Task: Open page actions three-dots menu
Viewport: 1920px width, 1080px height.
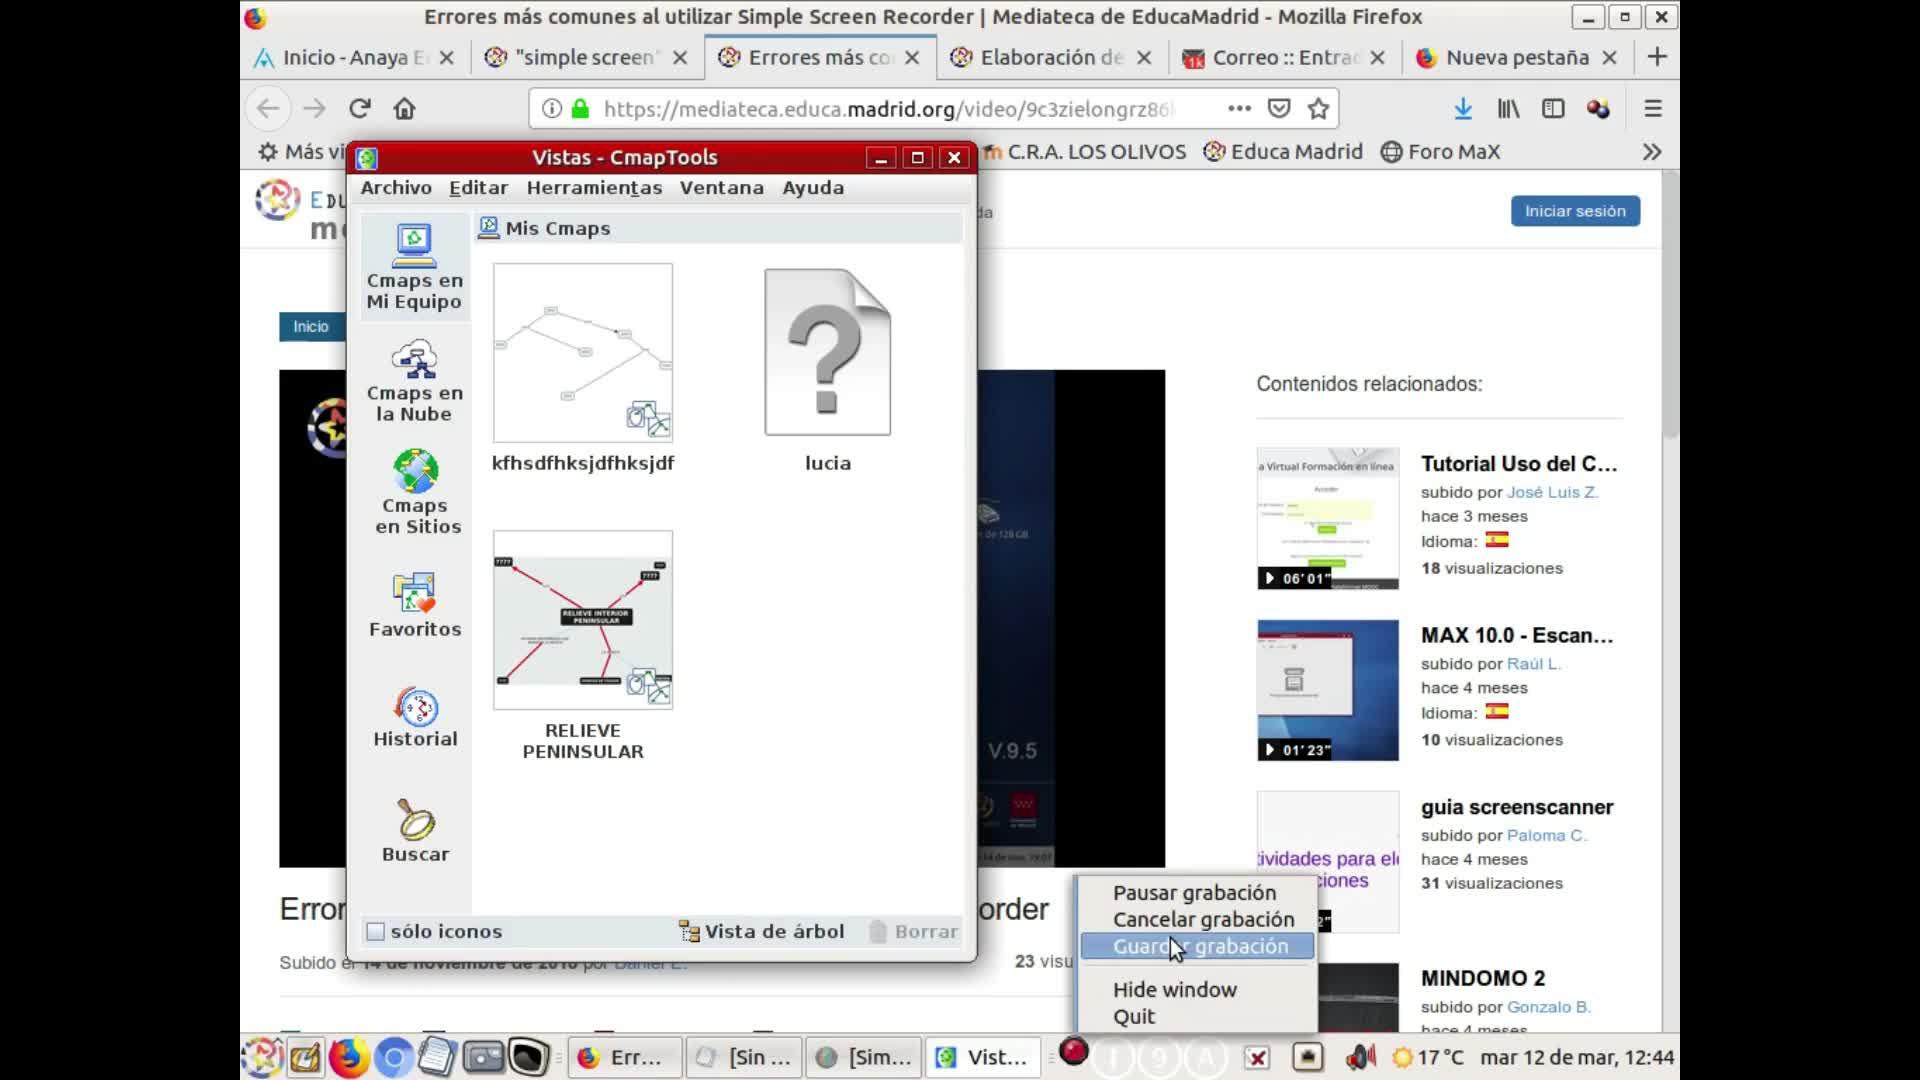Action: click(x=1239, y=109)
